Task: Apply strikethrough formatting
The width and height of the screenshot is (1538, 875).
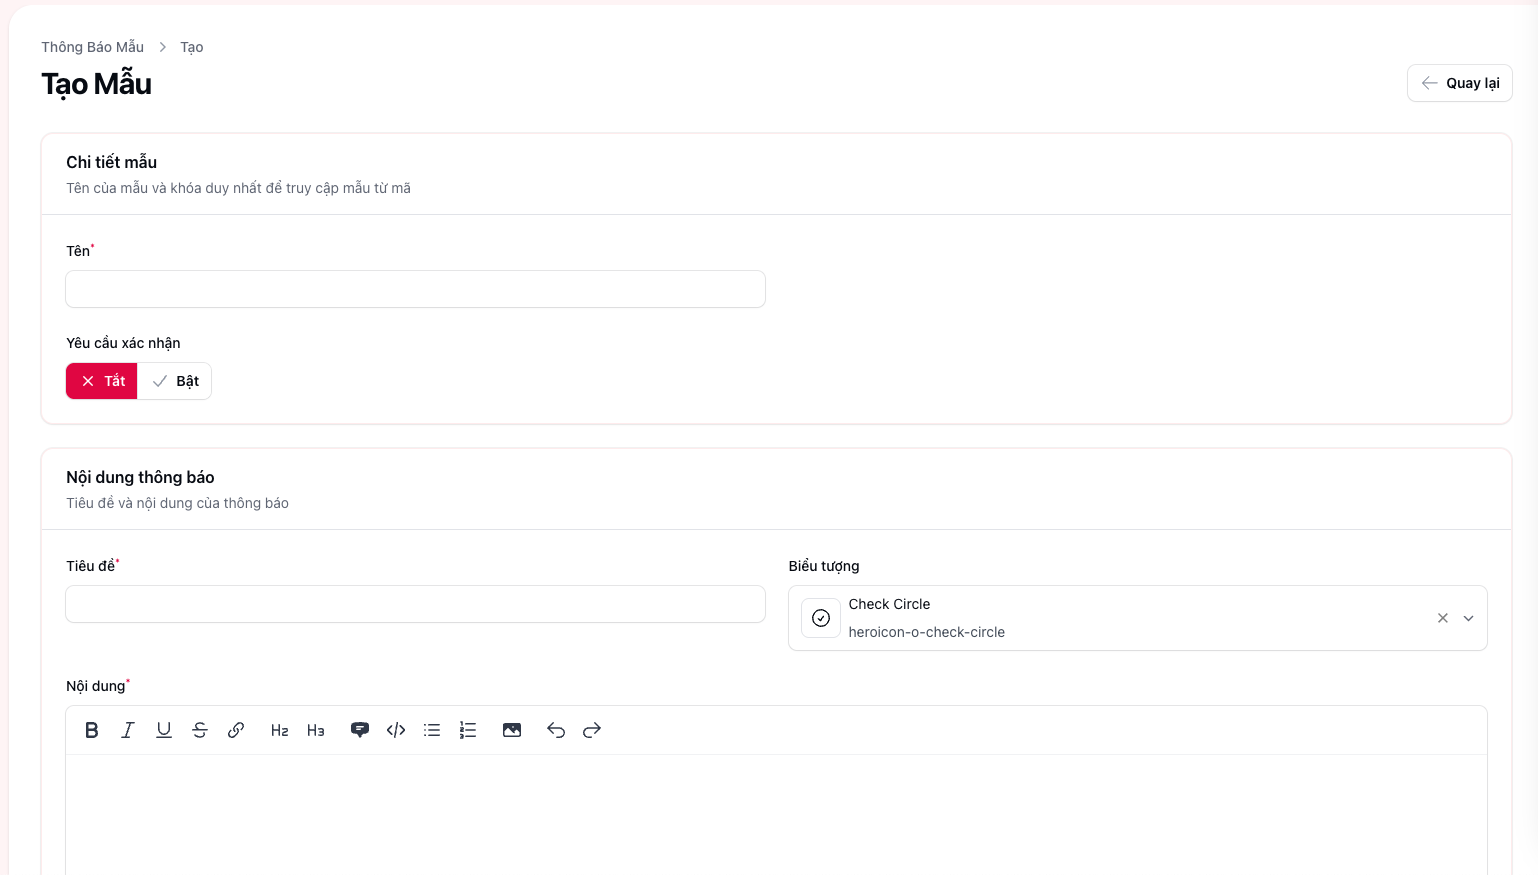Action: tap(200, 730)
